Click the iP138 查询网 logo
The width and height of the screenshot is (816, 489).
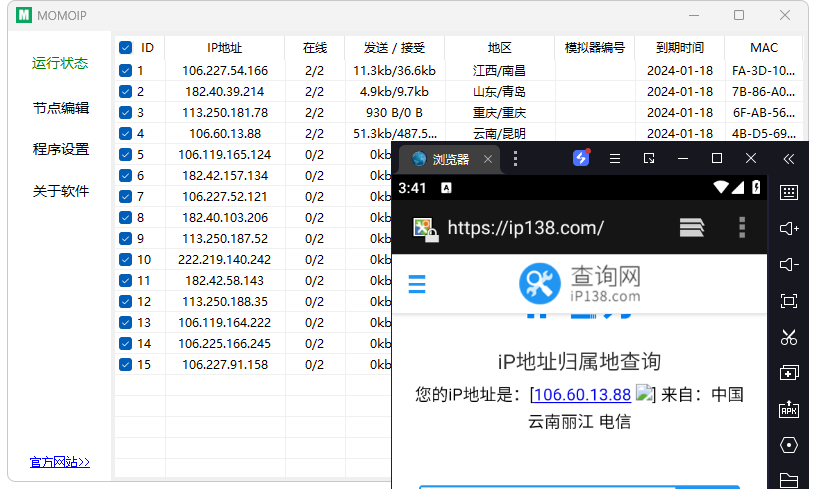(x=580, y=284)
